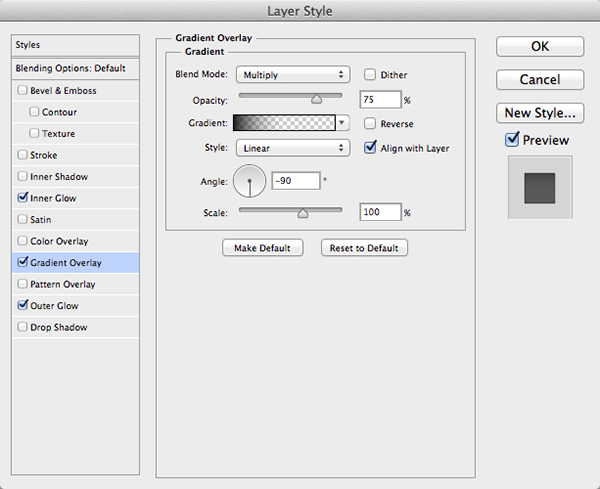This screenshot has height=489, width=600.
Task: Open the Inner Glow settings
Action: [x=54, y=198]
